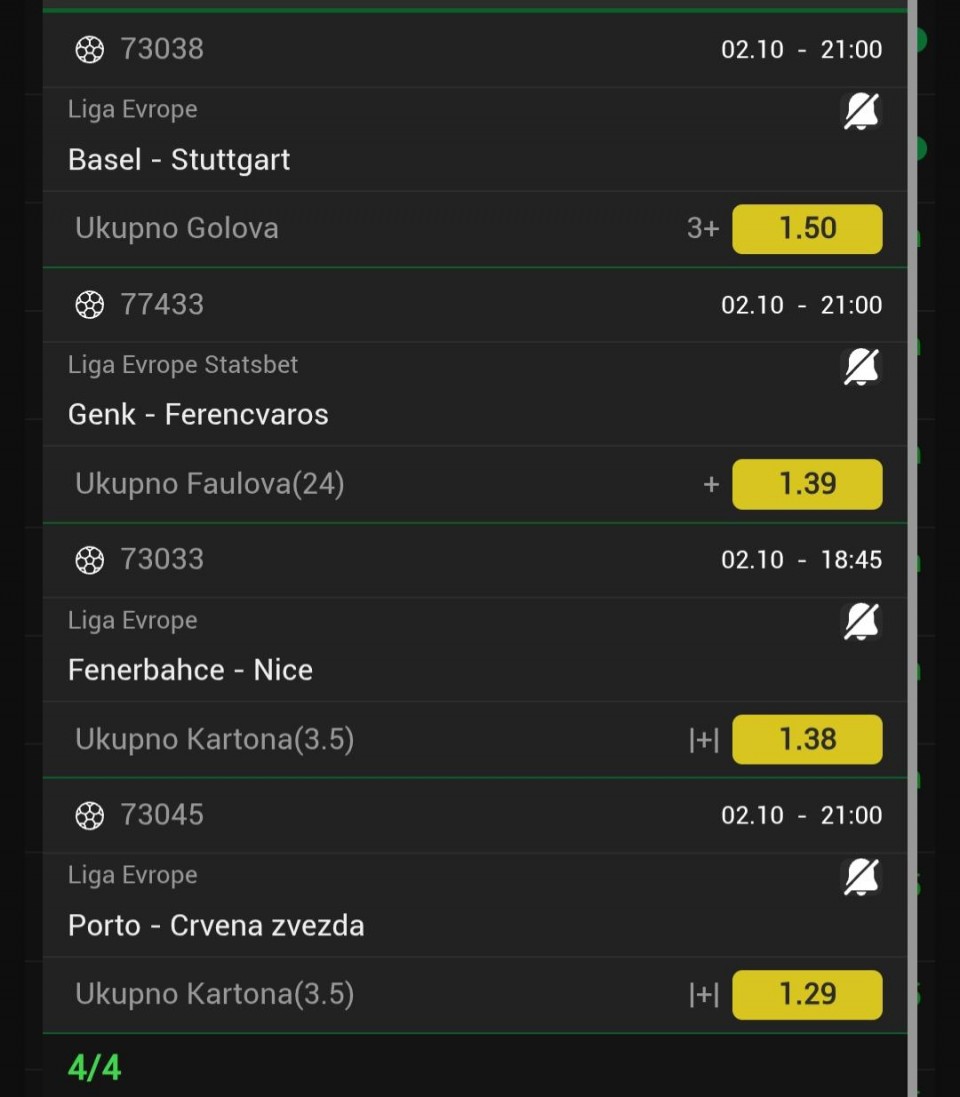This screenshot has width=960, height=1097.
Task: Click soccer ball icon beside 77433
Action: tap(90, 304)
